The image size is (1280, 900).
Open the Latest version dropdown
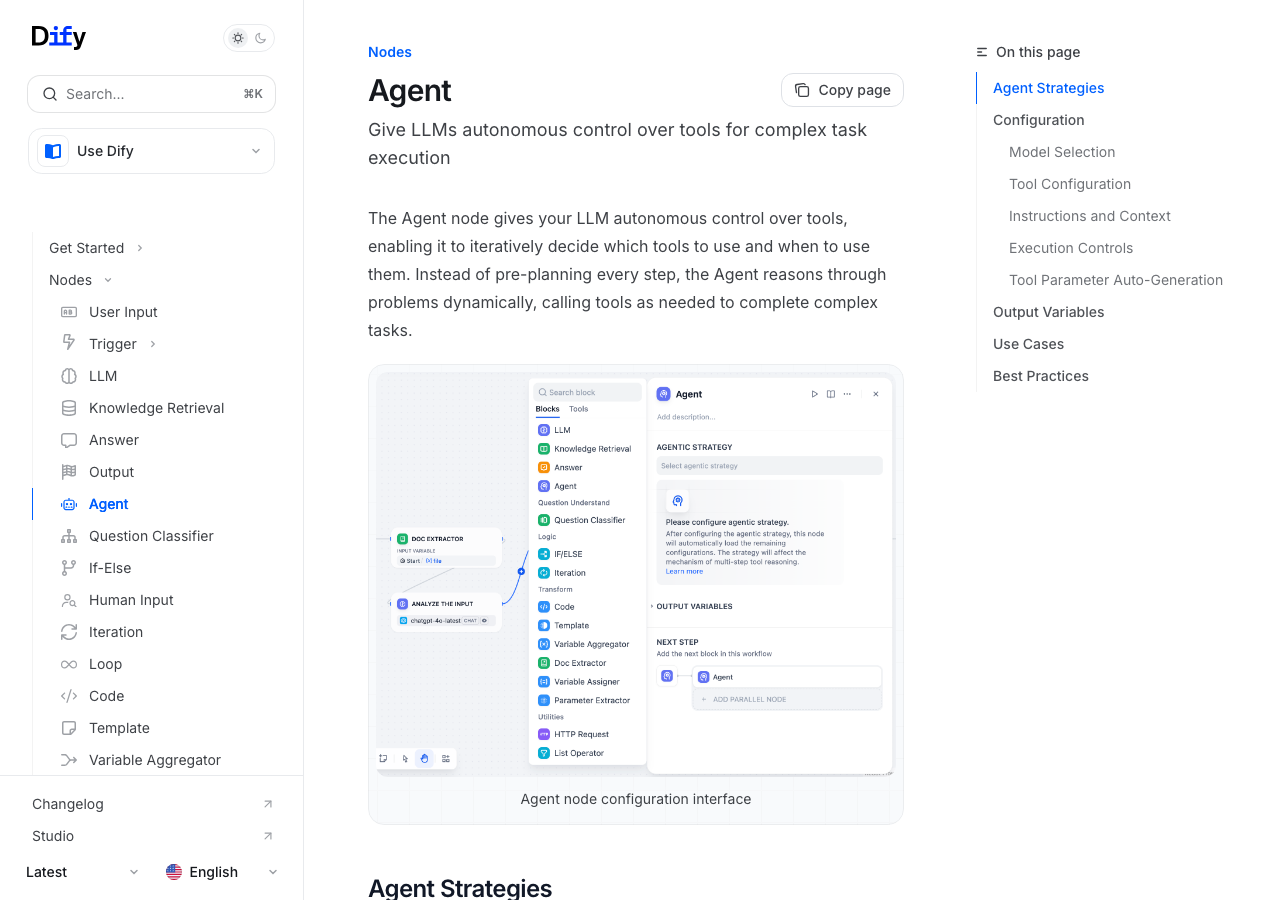pos(82,872)
